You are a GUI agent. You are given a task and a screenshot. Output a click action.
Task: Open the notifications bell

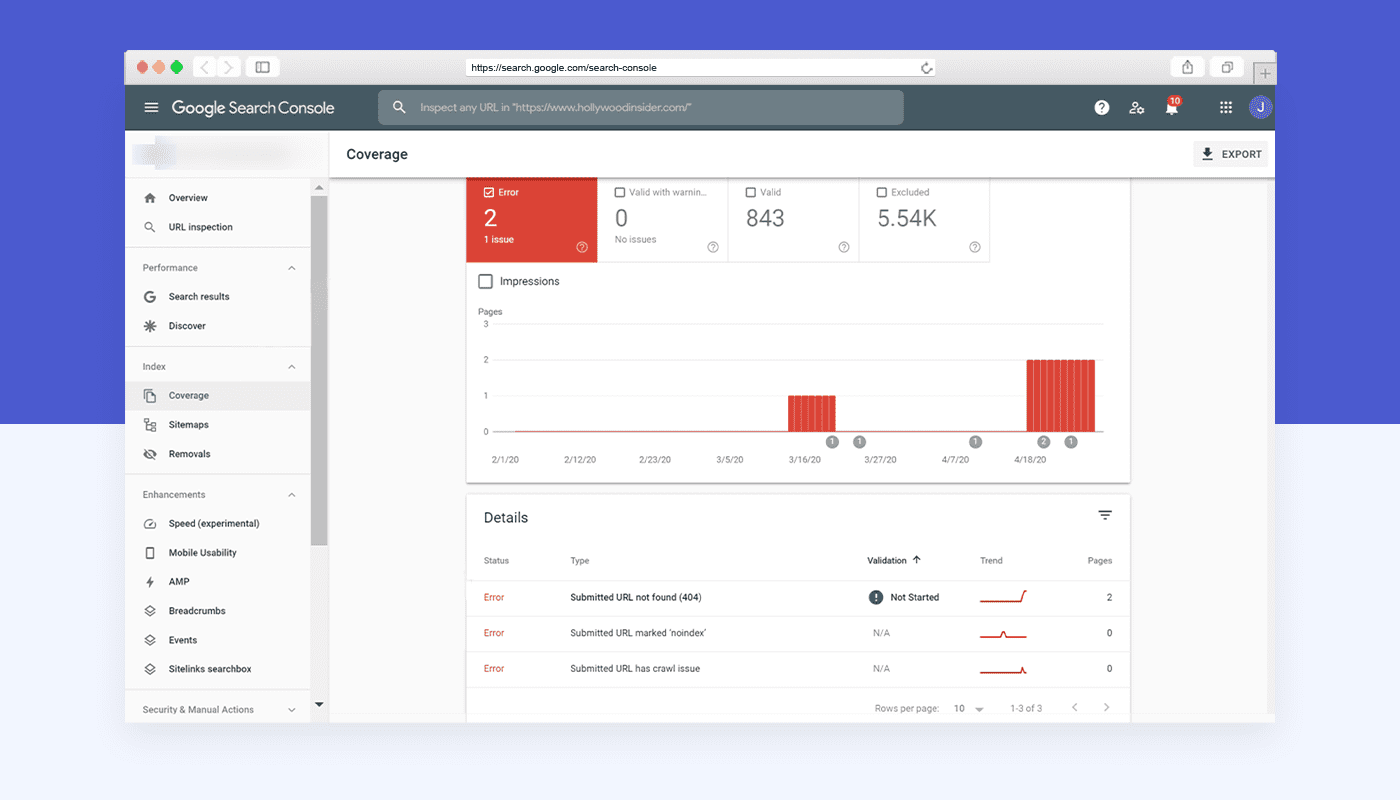(x=1171, y=108)
